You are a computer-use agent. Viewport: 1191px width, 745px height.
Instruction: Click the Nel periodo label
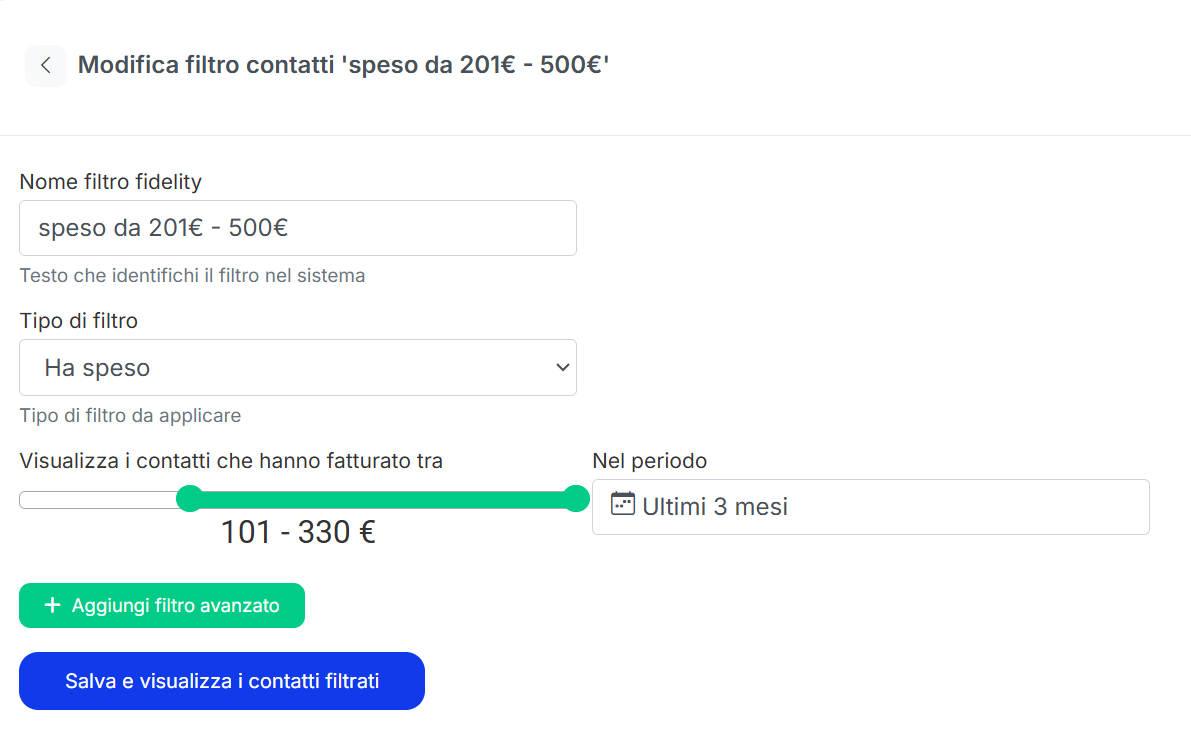[650, 461]
